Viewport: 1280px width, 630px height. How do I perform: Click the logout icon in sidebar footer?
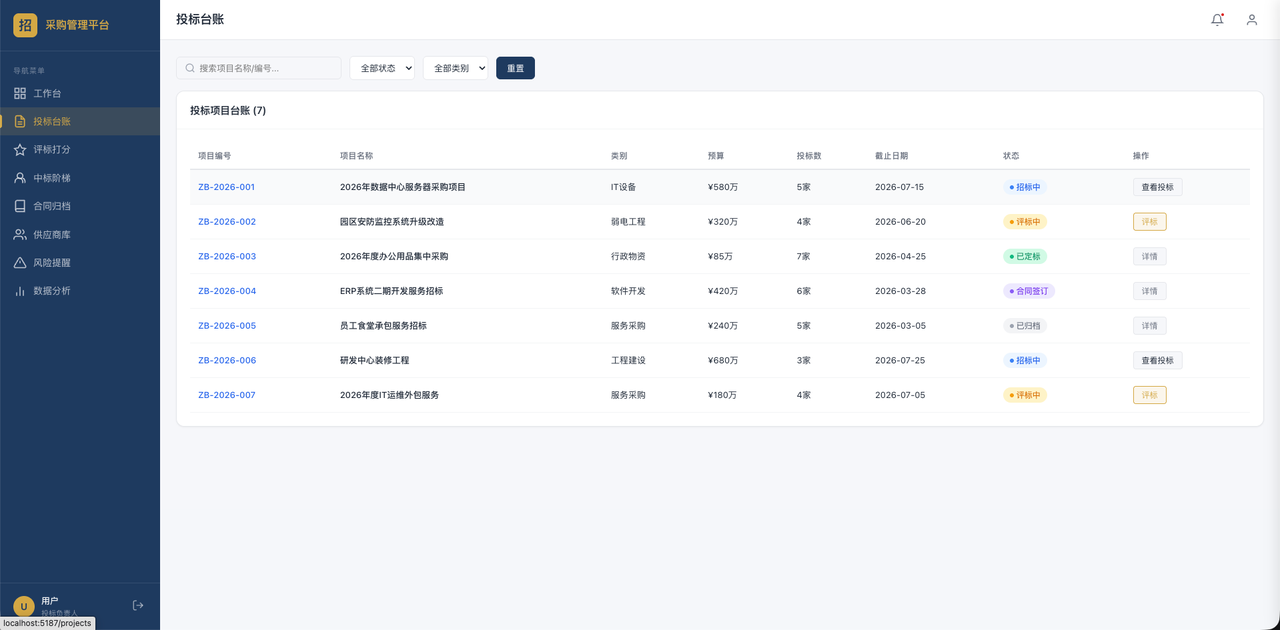(138, 605)
